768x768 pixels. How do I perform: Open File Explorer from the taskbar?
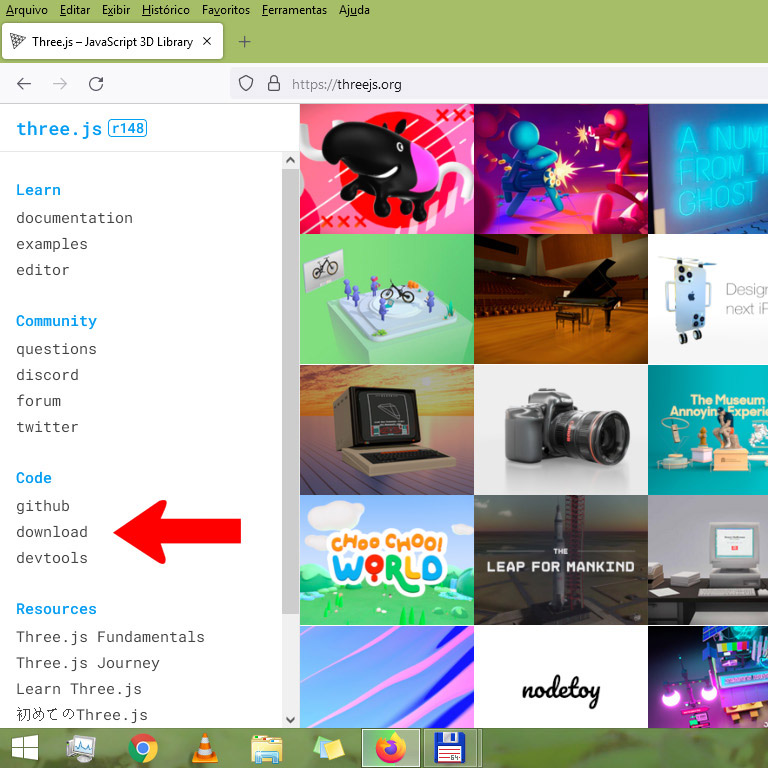[x=266, y=748]
